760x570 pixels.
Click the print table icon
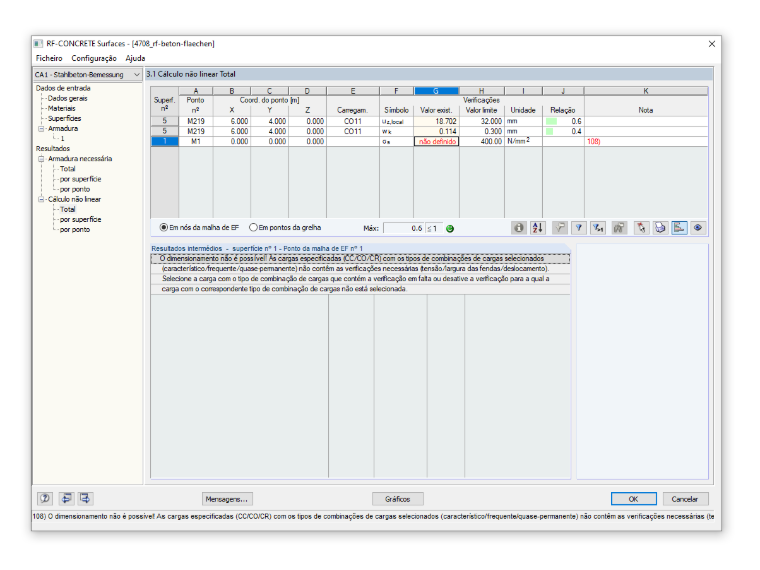click(x=660, y=228)
